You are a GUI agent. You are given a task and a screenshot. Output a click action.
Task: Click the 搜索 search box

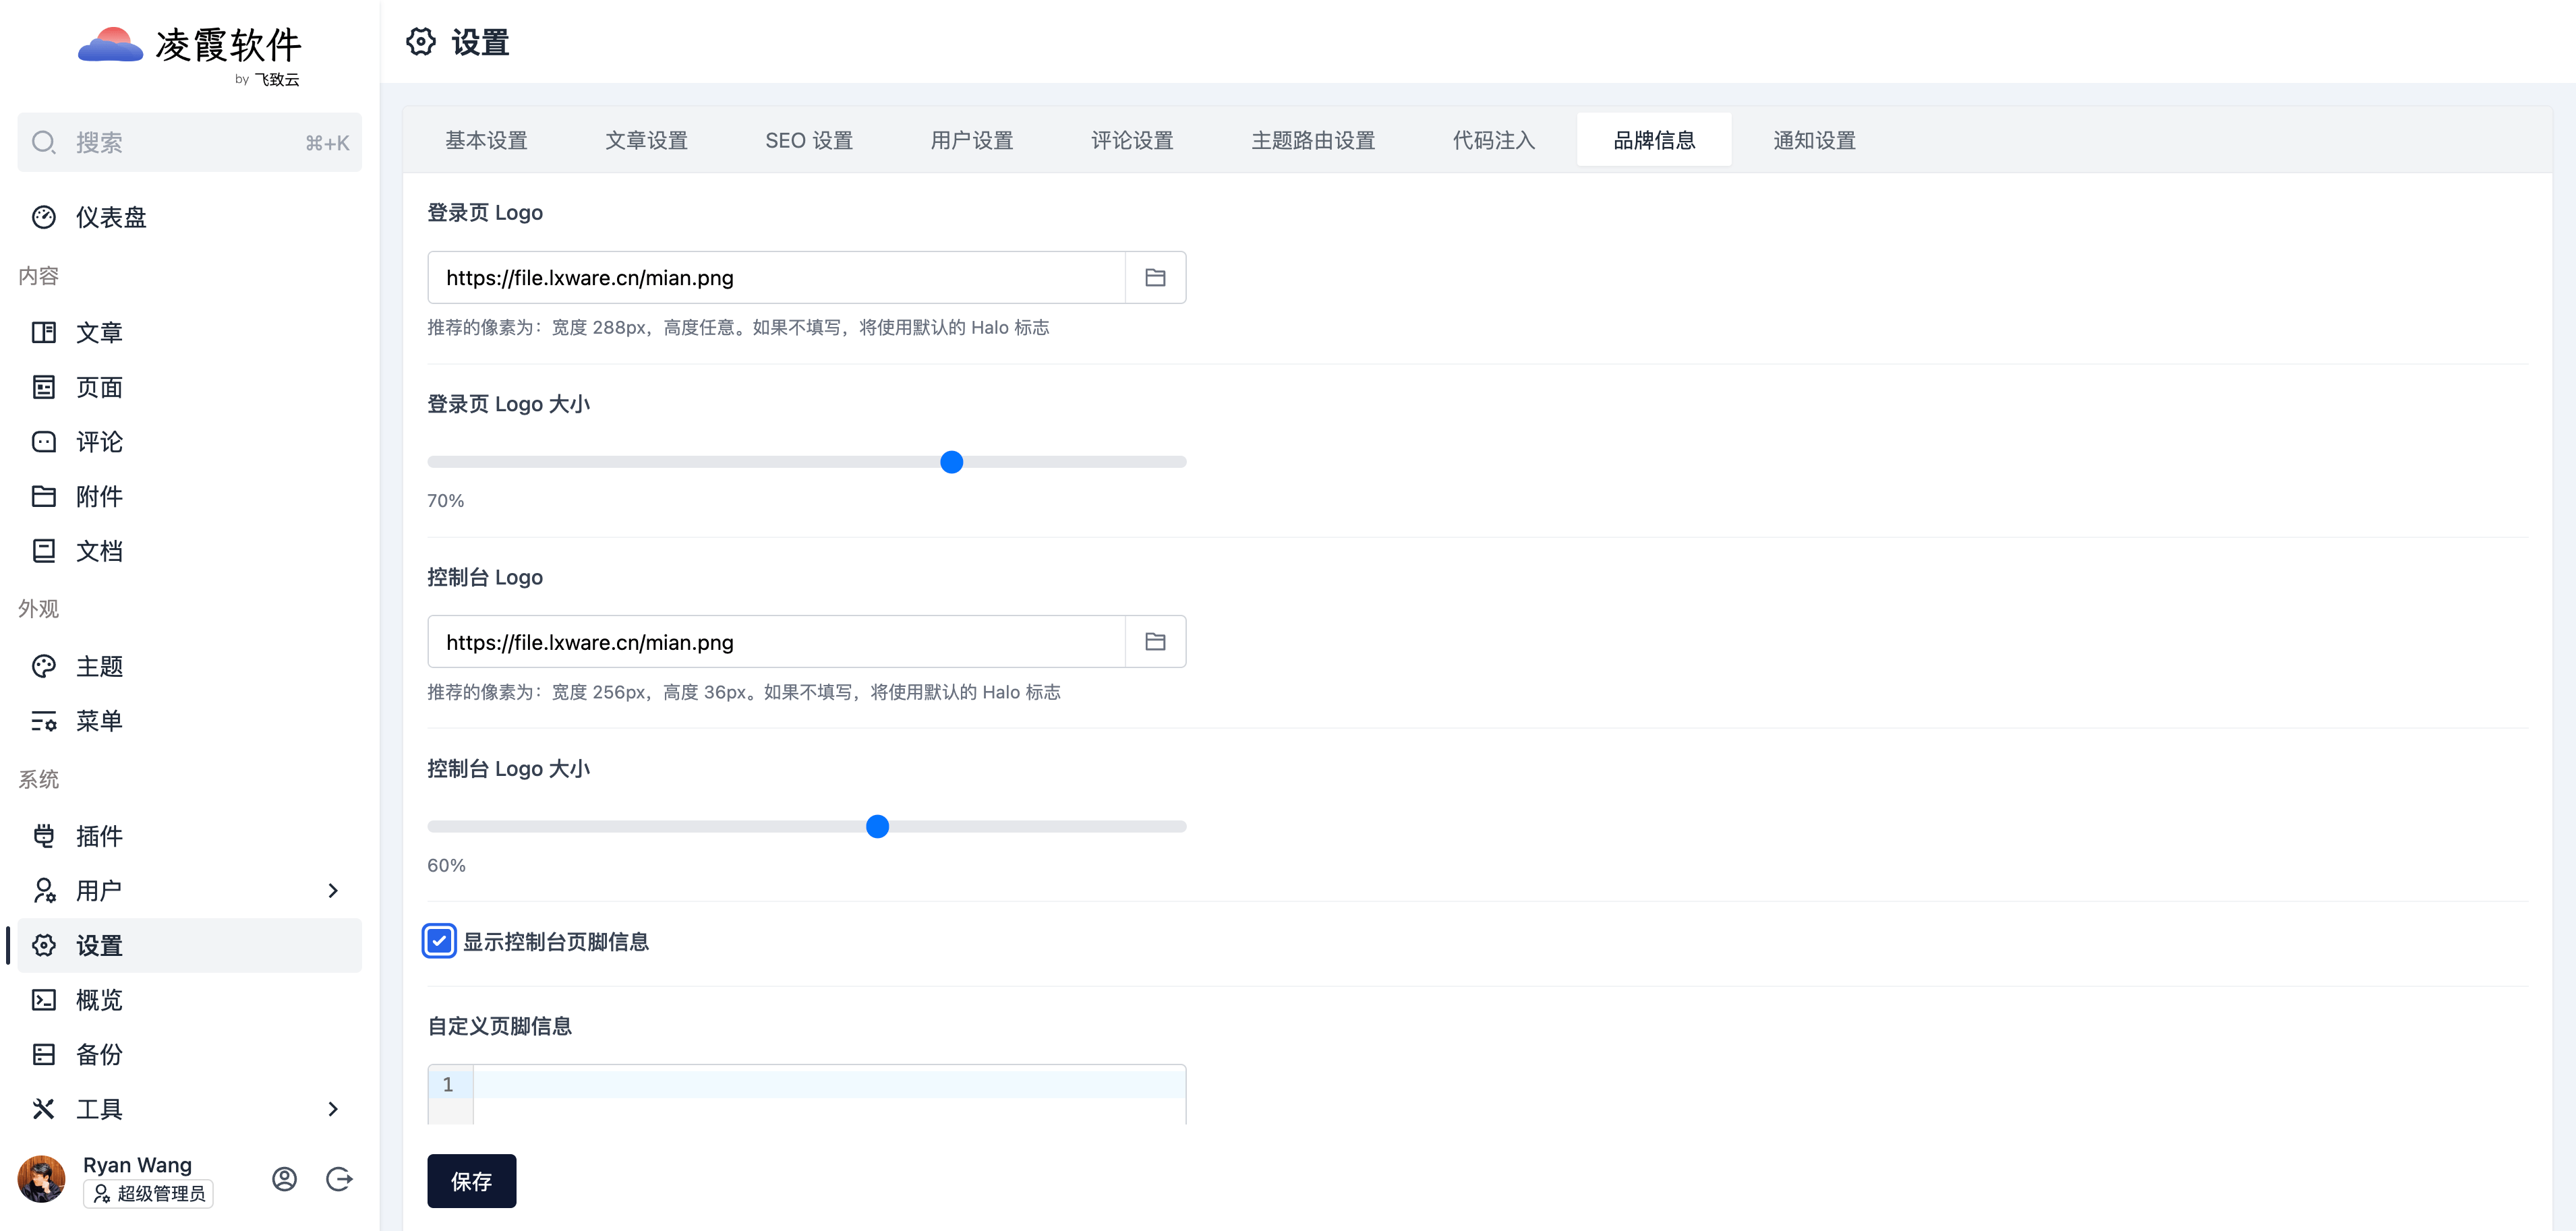pyautogui.click(x=189, y=142)
